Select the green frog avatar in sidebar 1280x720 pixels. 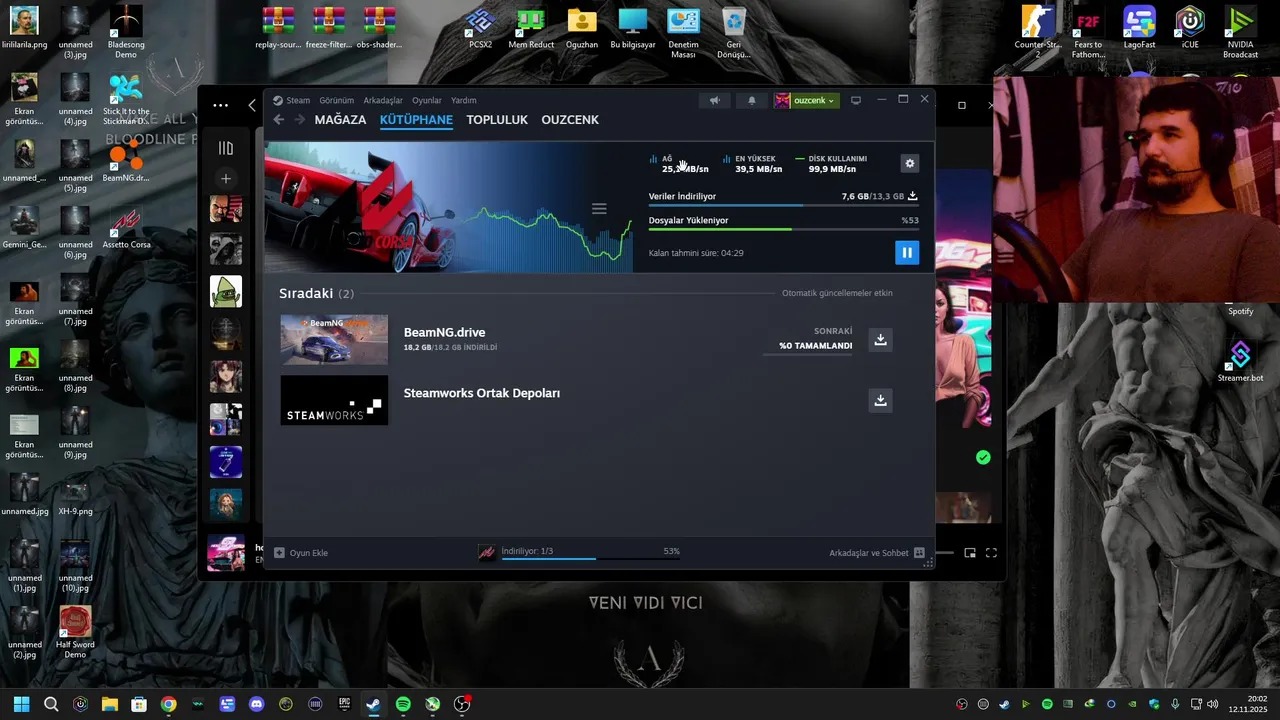click(x=226, y=291)
